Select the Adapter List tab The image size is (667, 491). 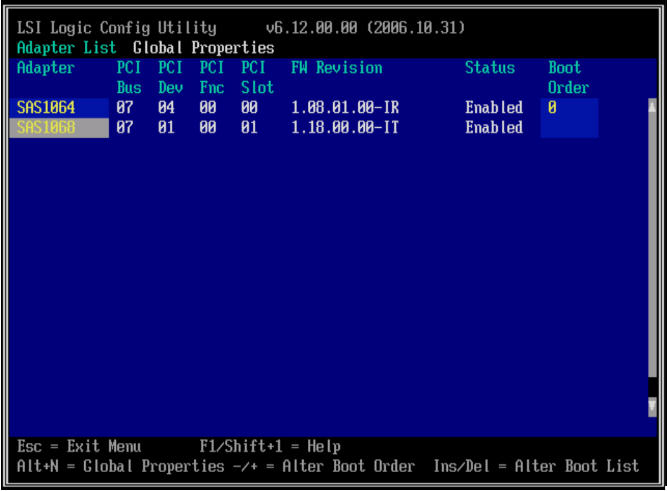[x=66, y=48]
